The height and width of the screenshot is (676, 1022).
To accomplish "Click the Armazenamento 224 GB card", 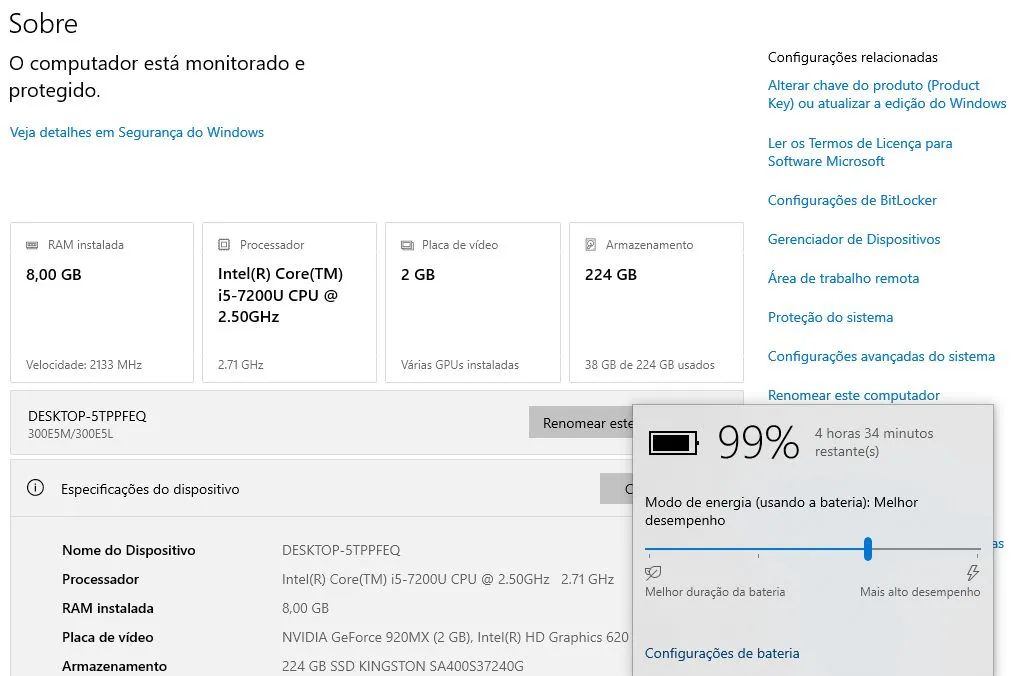I will click(x=656, y=302).
